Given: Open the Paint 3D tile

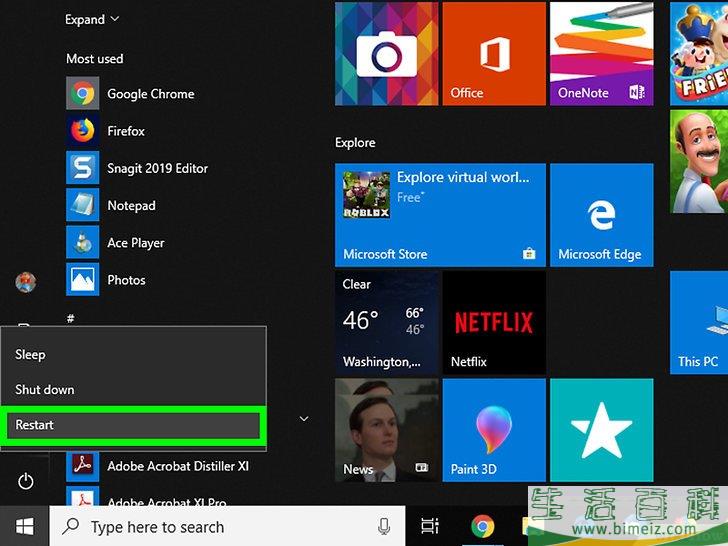Looking at the screenshot, I should click(494, 428).
